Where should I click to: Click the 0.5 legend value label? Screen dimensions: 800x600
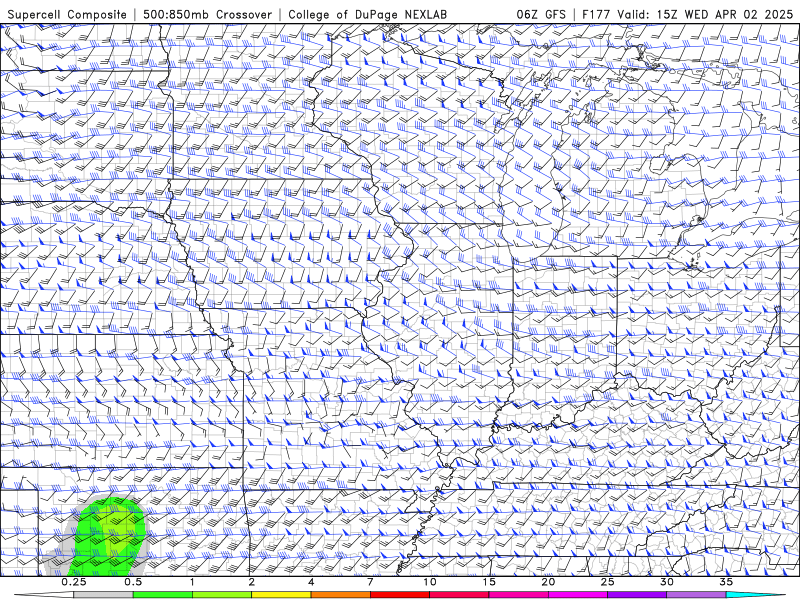[133, 582]
